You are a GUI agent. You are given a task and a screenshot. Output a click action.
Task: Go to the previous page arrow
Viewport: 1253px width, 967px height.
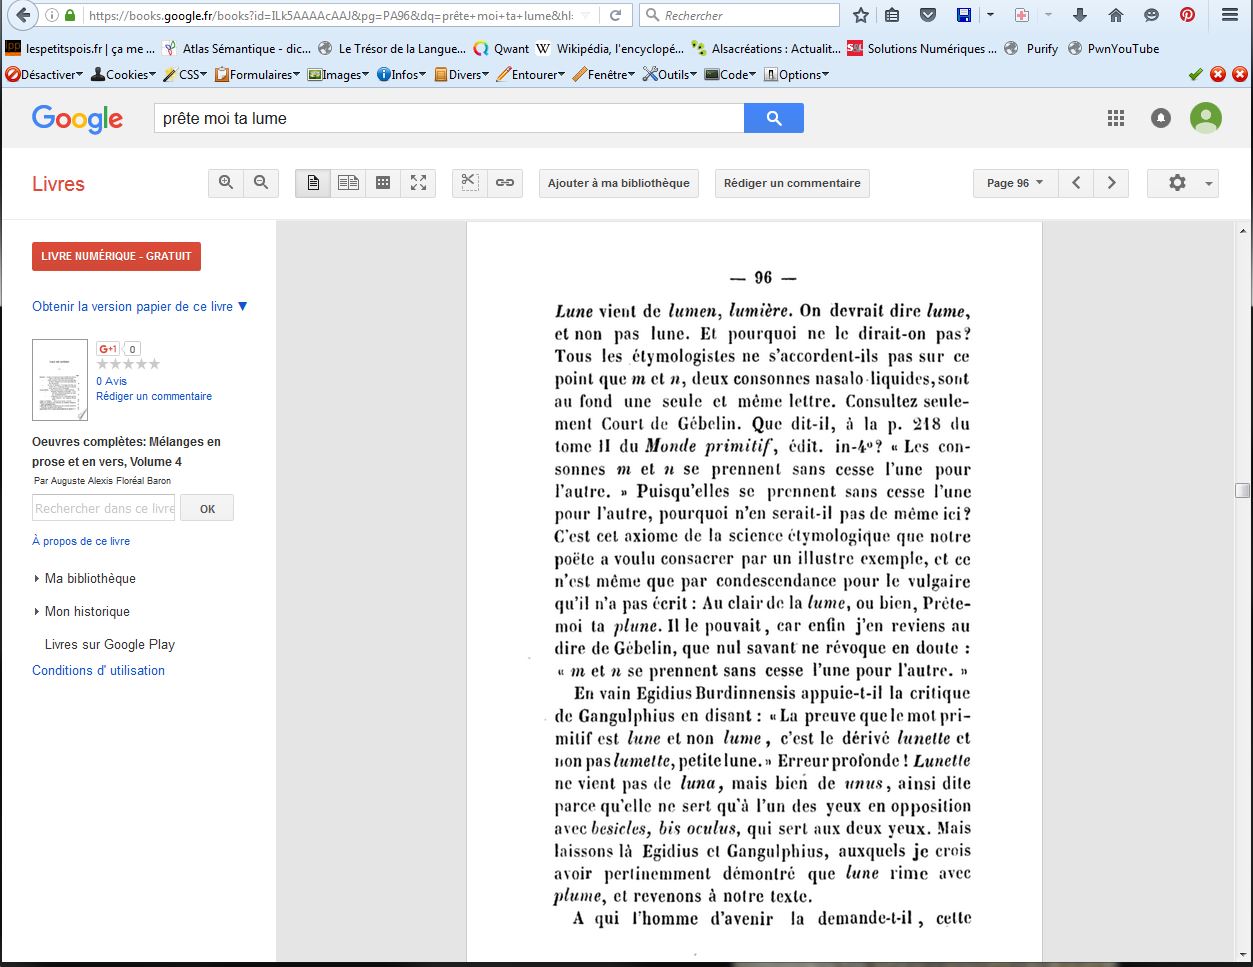(1076, 183)
